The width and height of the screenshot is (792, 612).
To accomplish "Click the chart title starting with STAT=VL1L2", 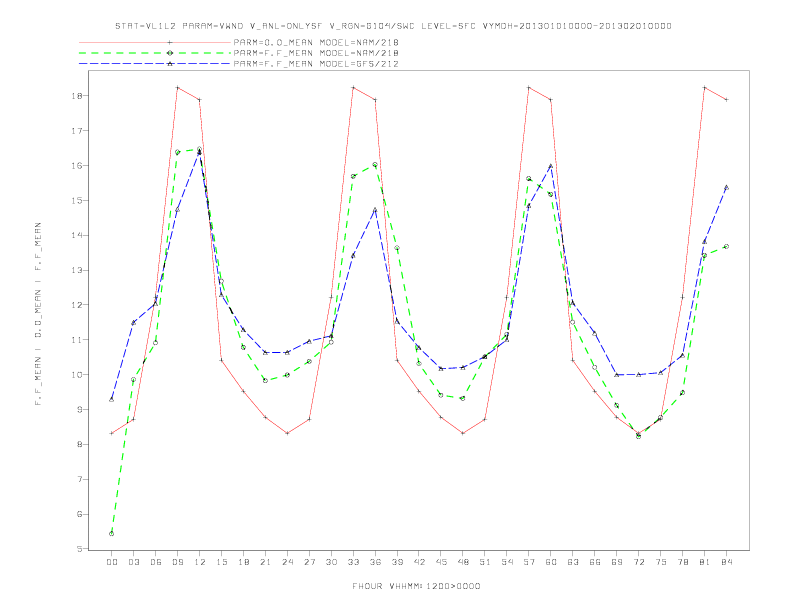I will 393,26.
